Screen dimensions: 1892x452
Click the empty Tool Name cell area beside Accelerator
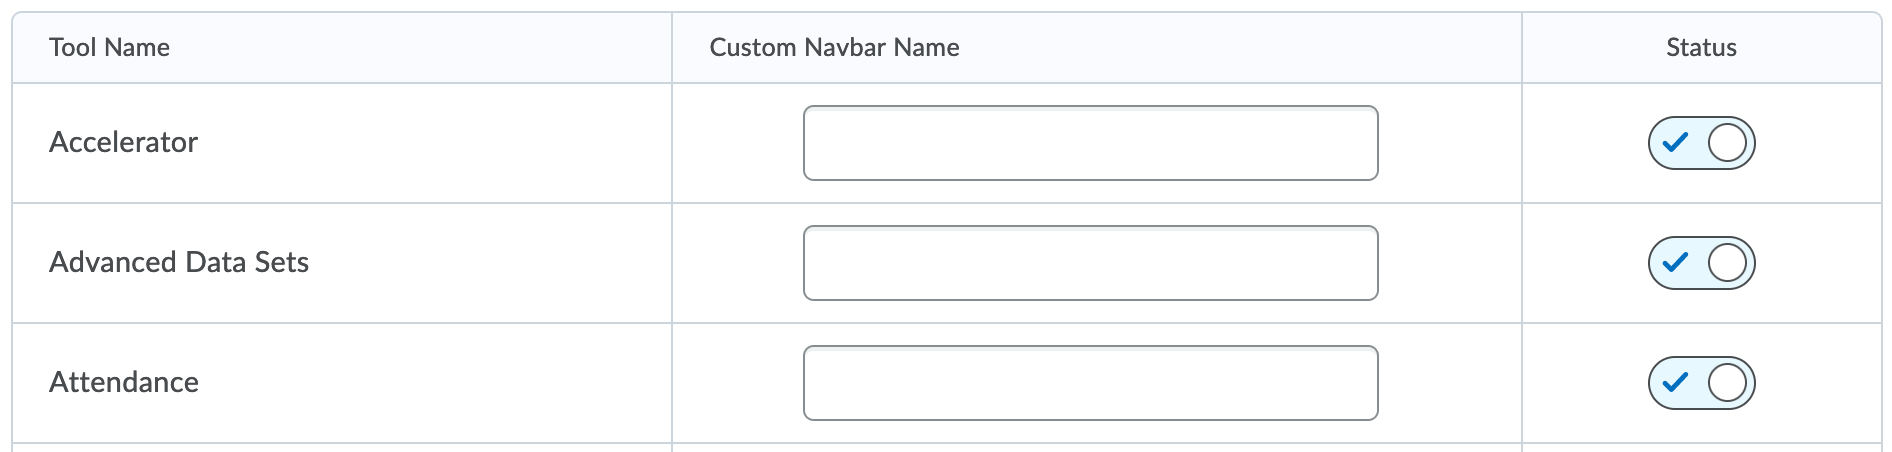pyautogui.click(x=450, y=143)
